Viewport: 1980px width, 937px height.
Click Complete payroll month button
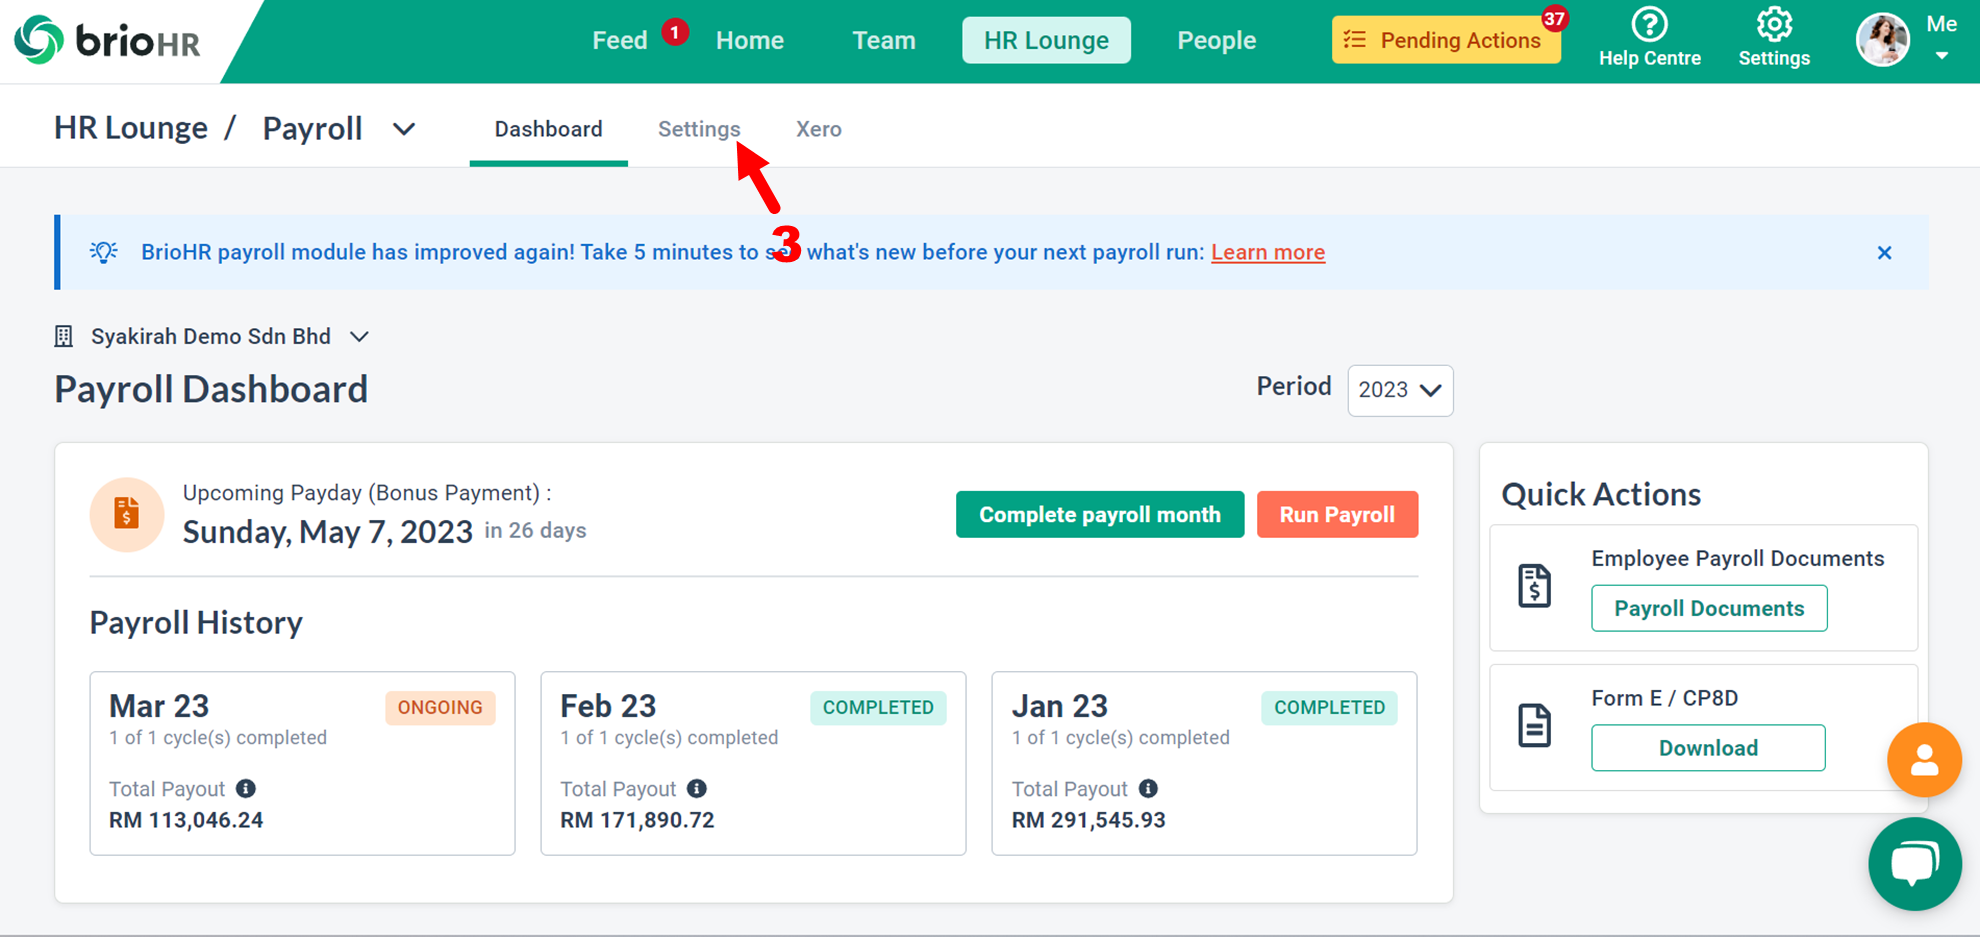click(x=1100, y=514)
